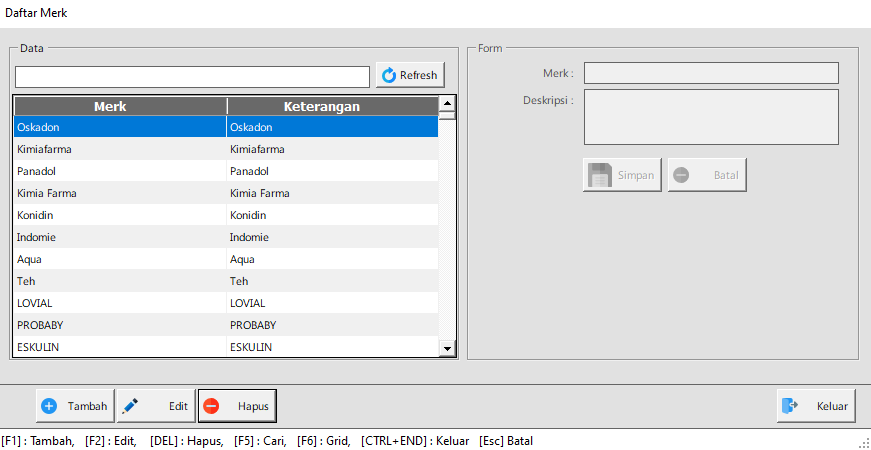The width and height of the screenshot is (871, 450).
Task: Sort by the Keterangan column header
Action: pos(333,107)
